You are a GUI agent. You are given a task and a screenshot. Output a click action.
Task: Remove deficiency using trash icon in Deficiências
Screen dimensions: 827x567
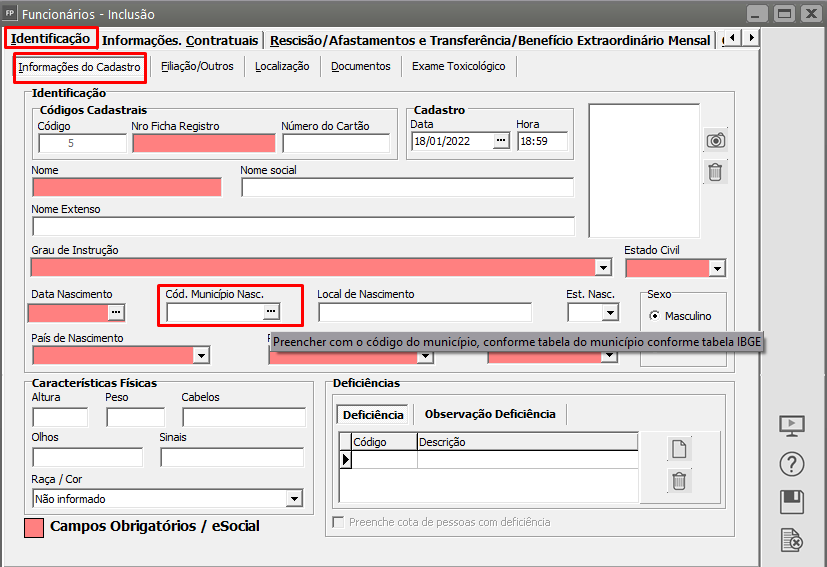pos(679,481)
